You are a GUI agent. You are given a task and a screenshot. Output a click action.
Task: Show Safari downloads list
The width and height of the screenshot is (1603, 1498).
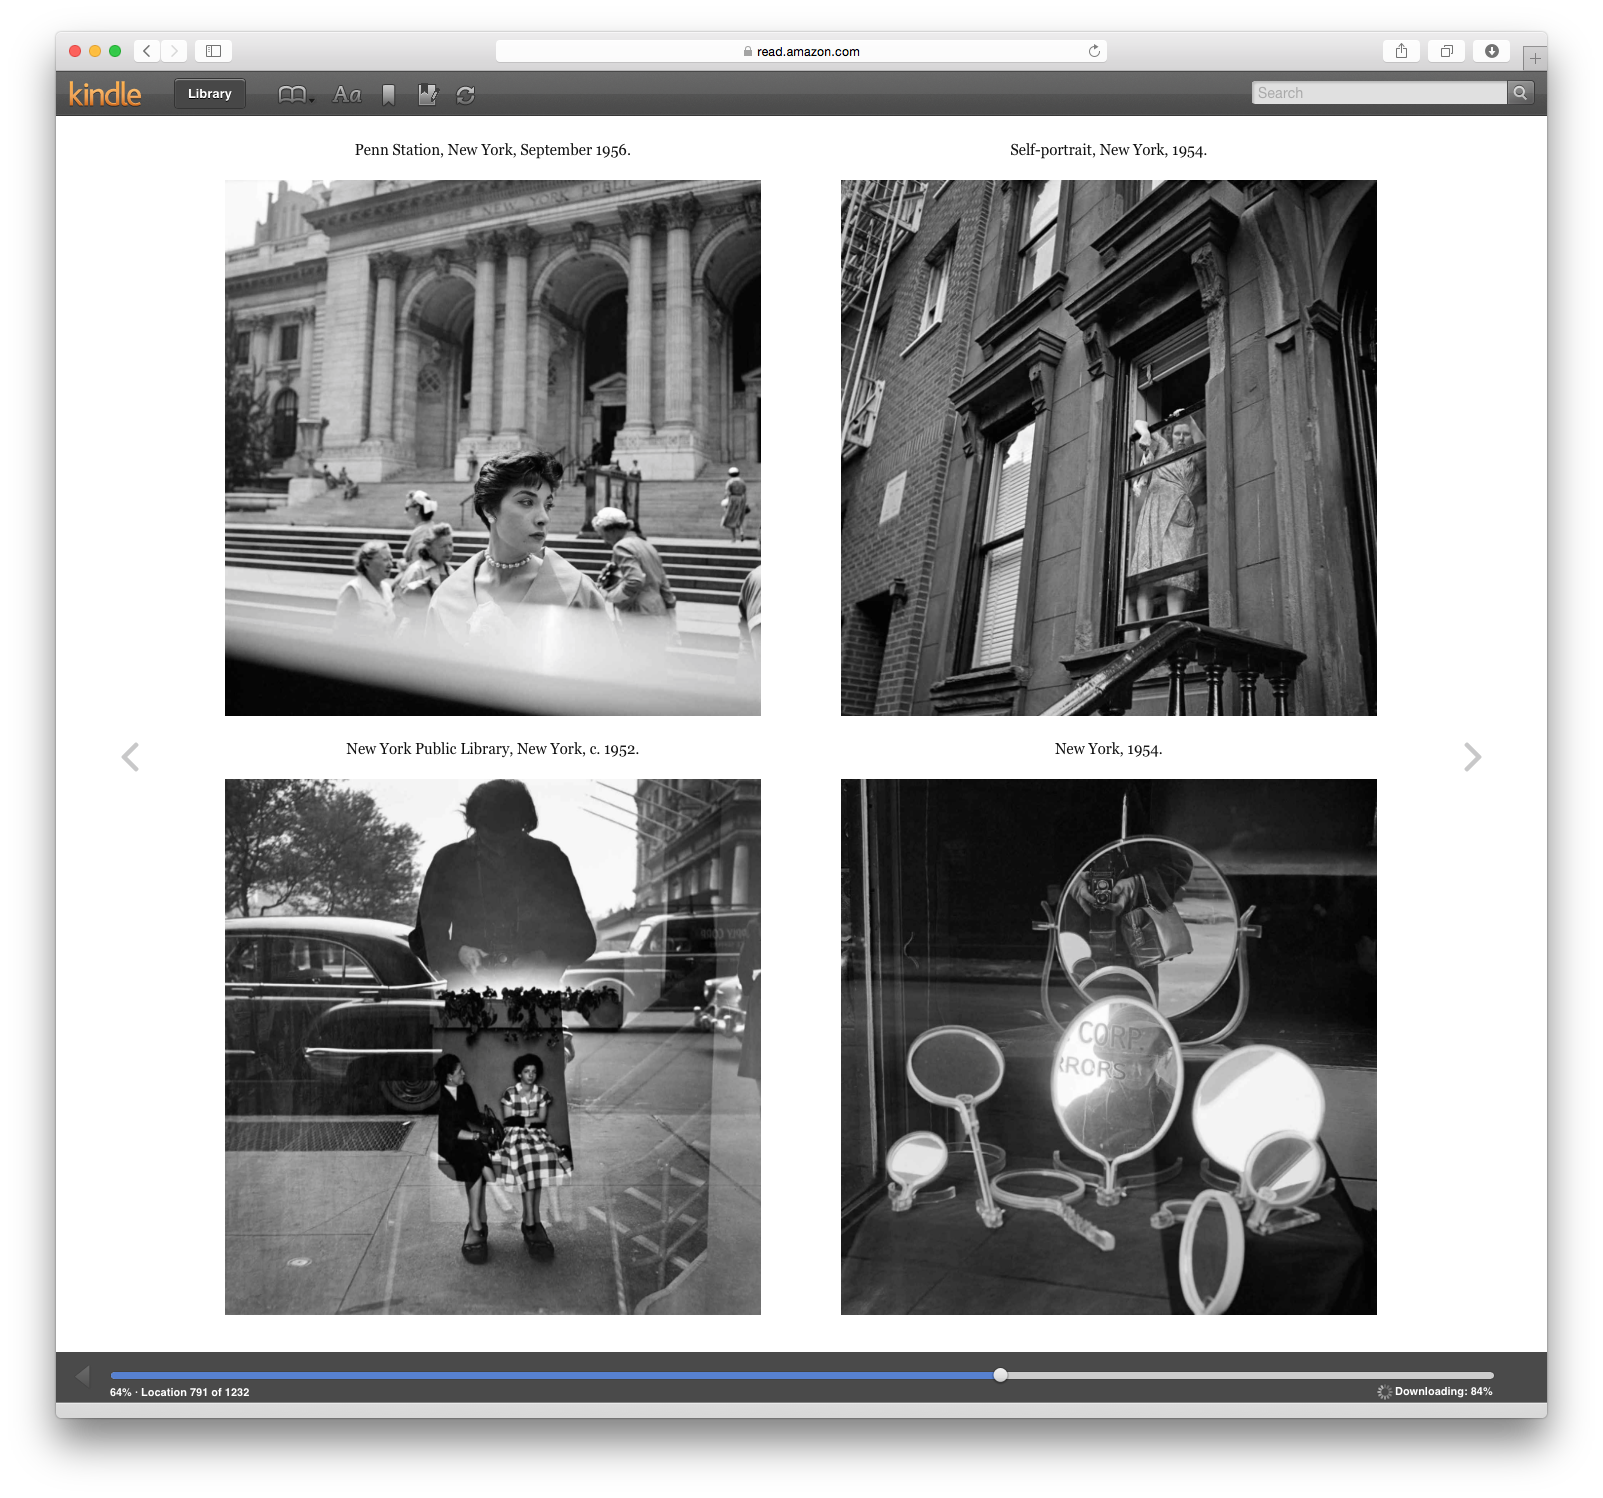pyautogui.click(x=1491, y=51)
